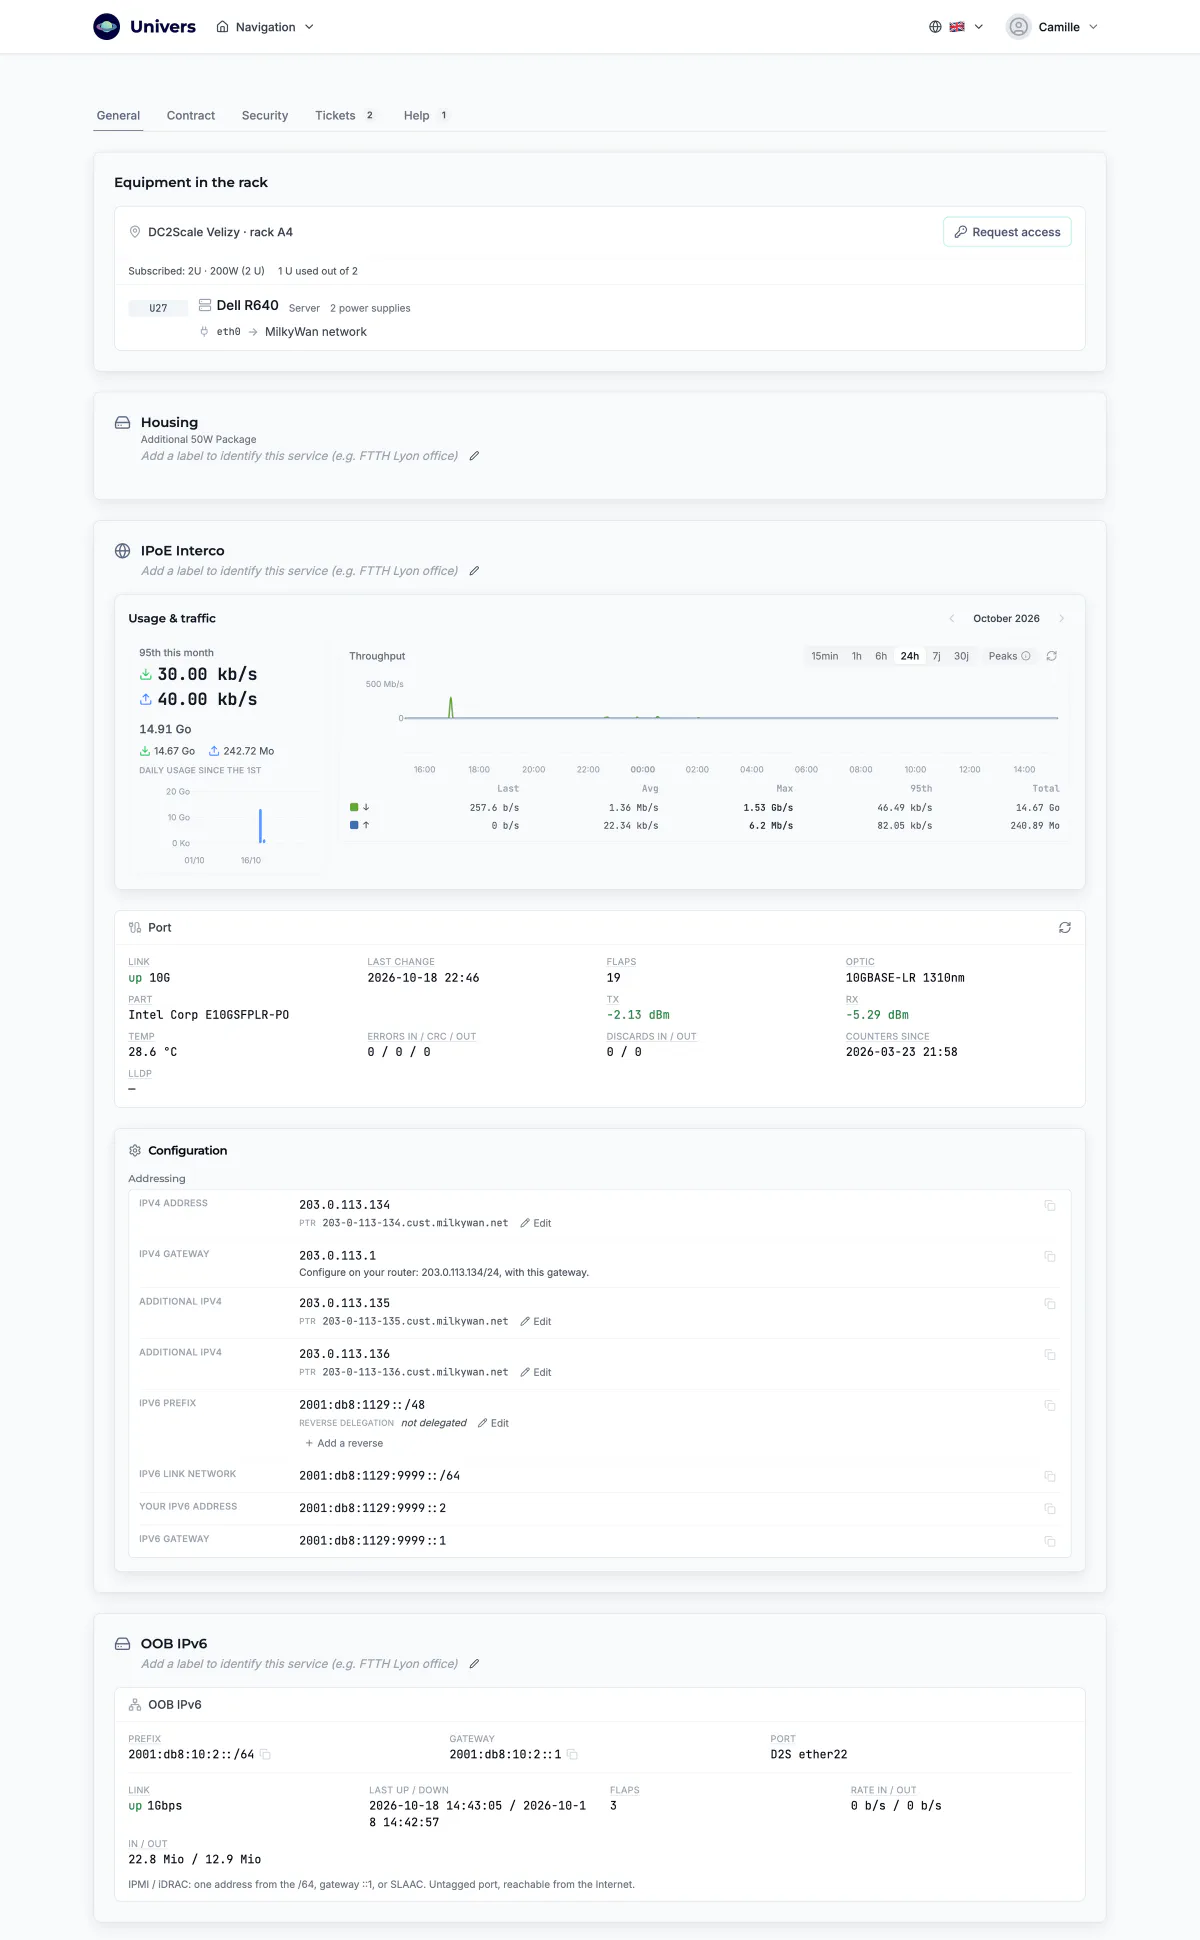Edit PTR for 203-0-113-135.cust.milkywan.net
1200x1940 pixels.
(536, 1322)
